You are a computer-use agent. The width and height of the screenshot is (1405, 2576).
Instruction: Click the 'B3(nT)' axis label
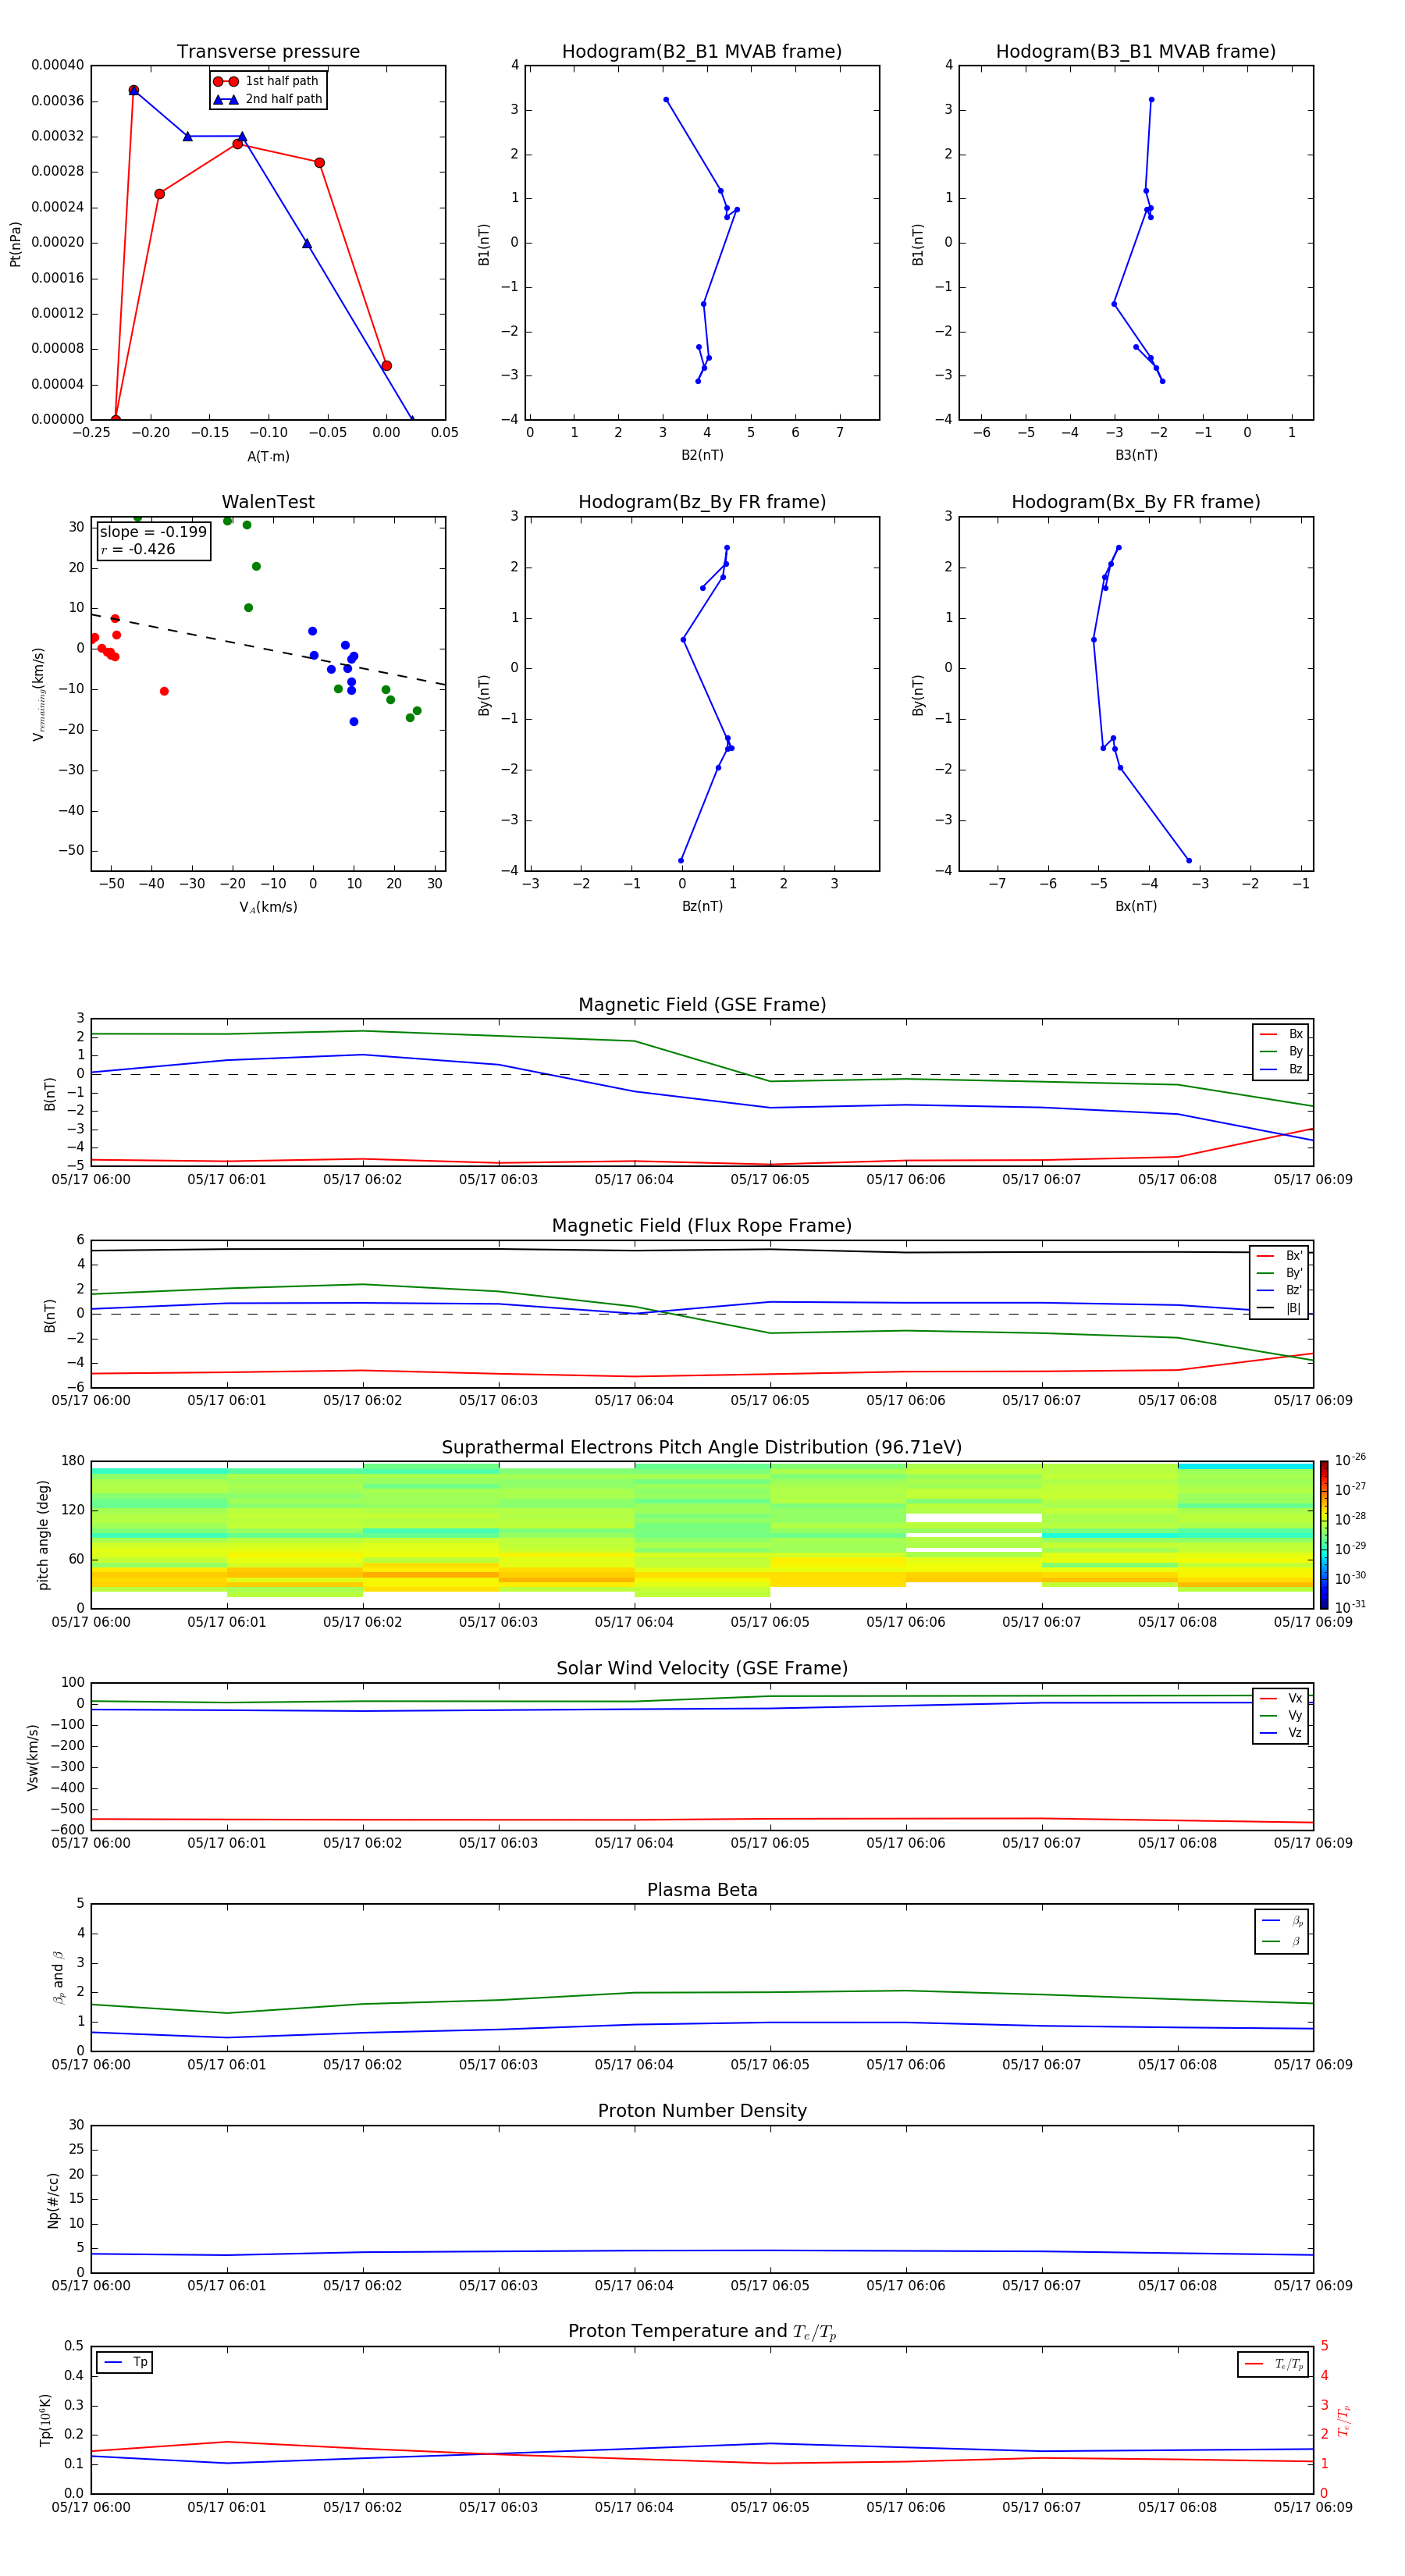1136,455
